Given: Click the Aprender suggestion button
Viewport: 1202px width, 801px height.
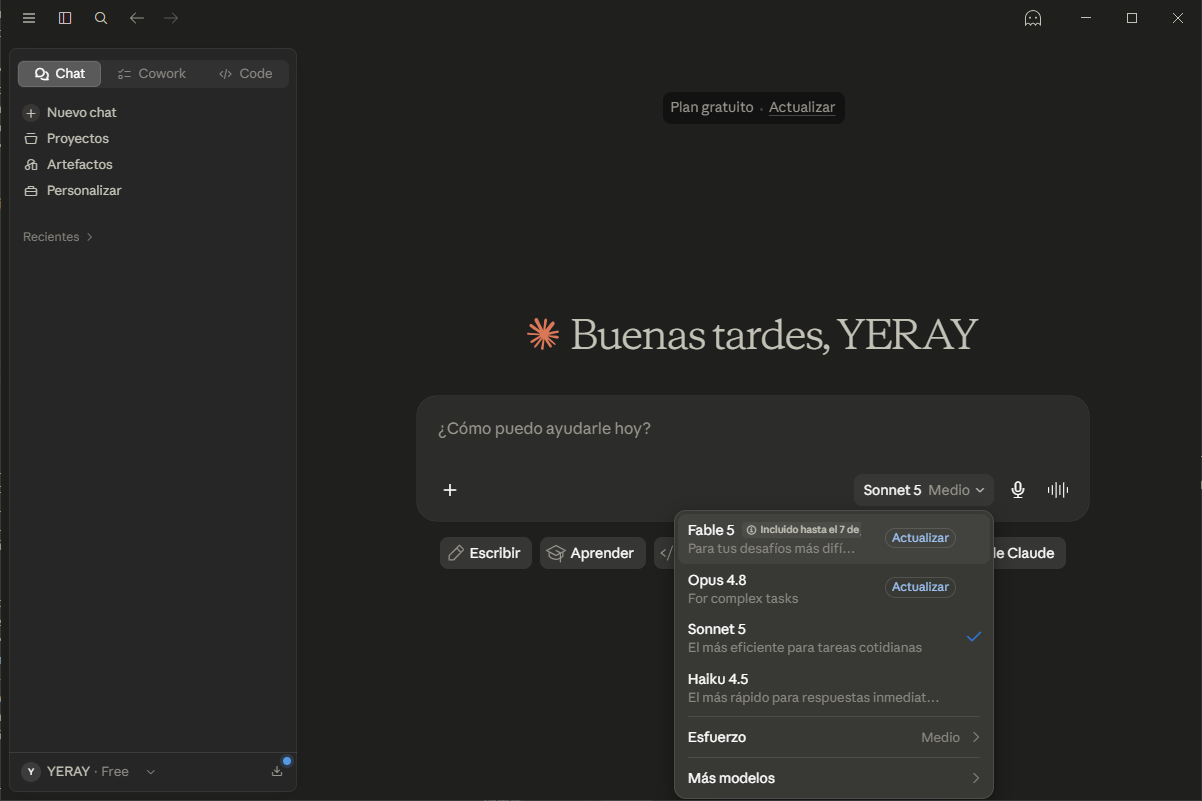Looking at the screenshot, I should point(593,553).
